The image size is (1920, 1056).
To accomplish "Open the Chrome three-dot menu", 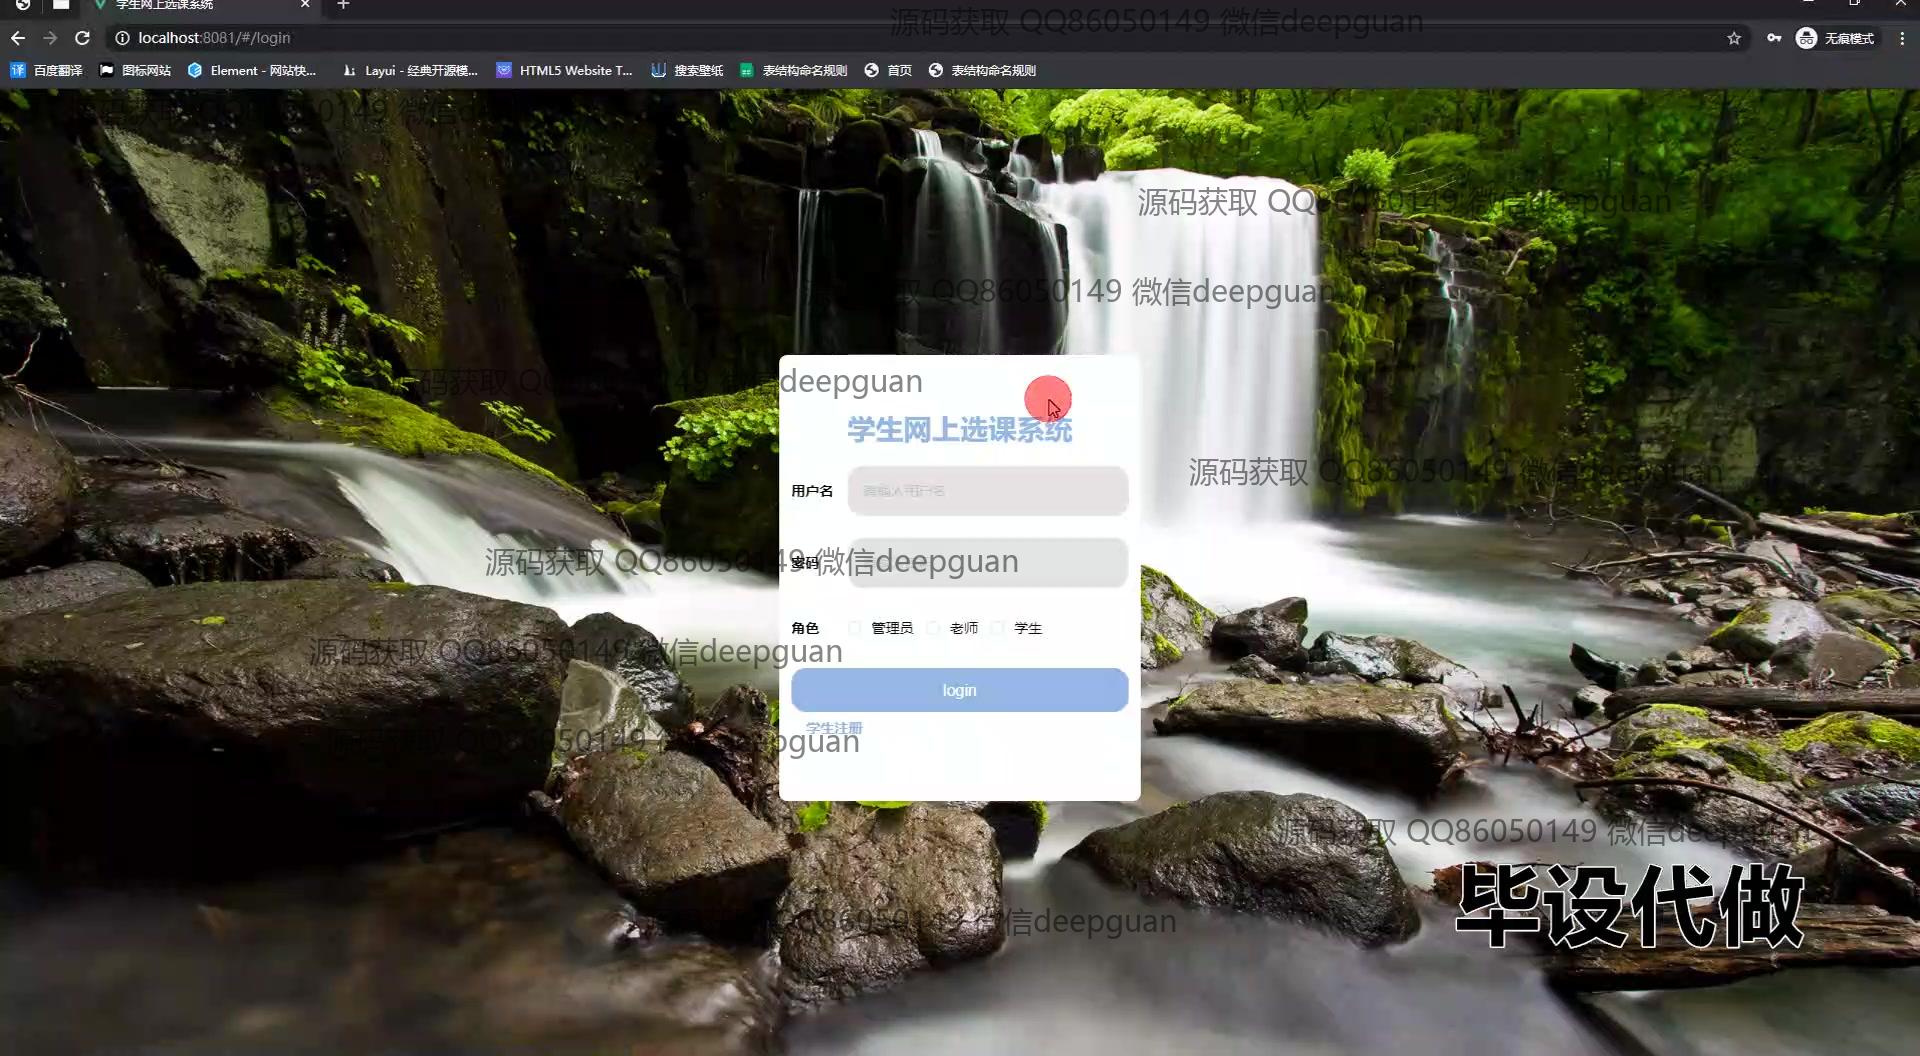I will [1901, 38].
